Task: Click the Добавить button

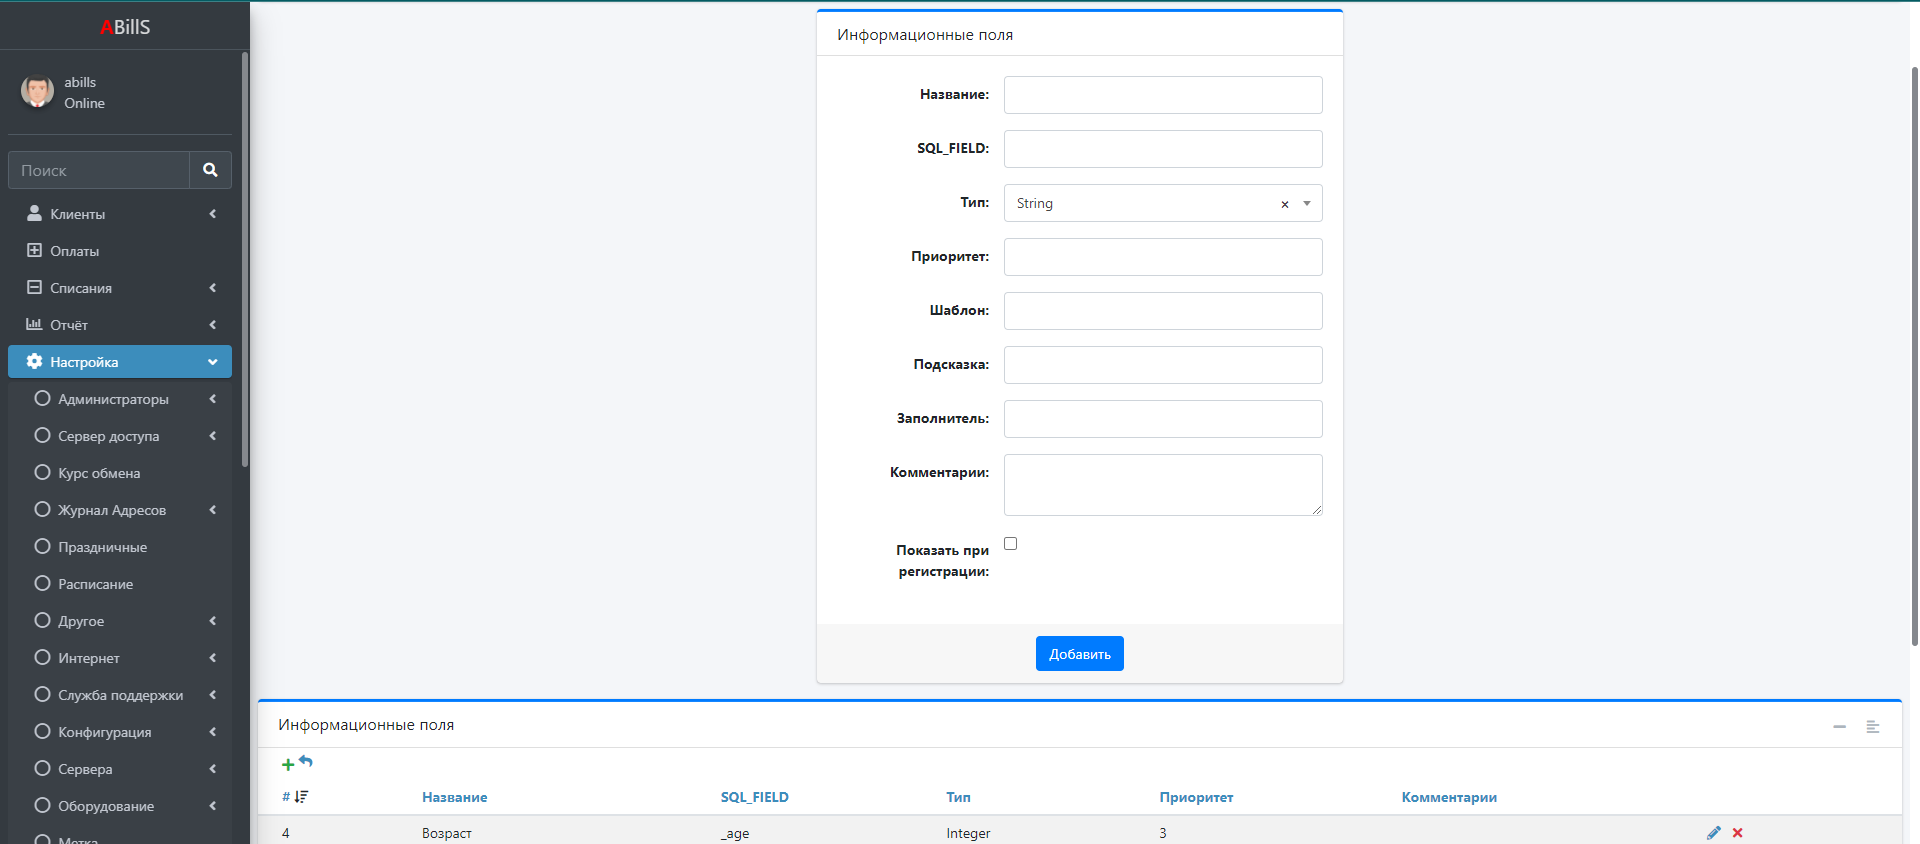Action: point(1079,654)
